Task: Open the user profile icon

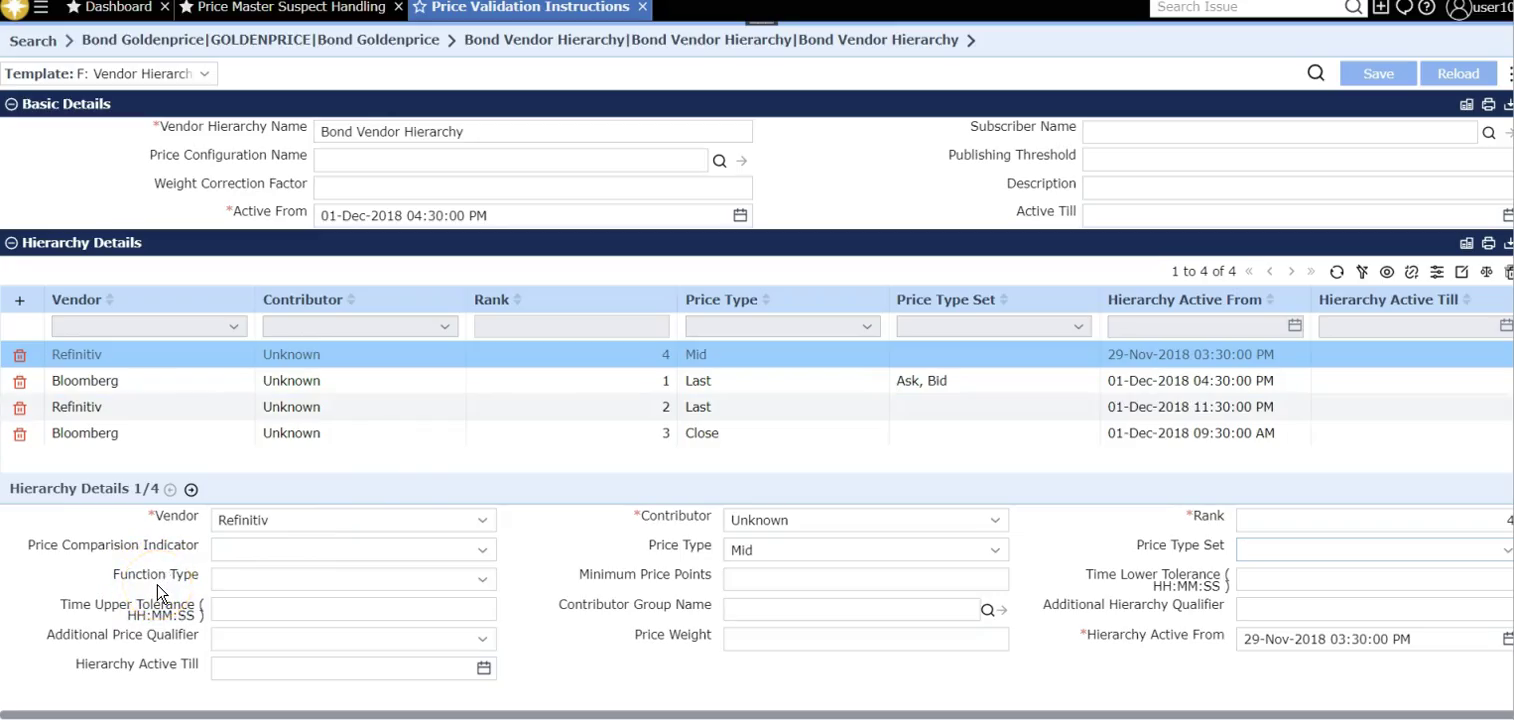Action: point(1458,8)
